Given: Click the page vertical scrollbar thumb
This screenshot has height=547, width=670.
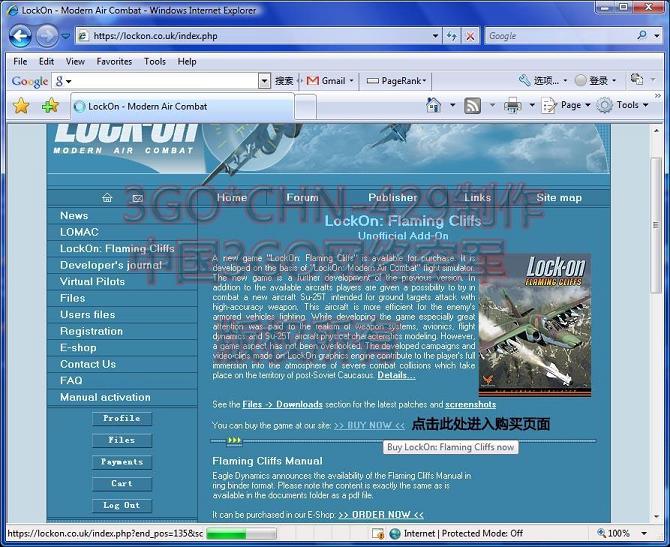Looking at the screenshot, I should tap(656, 225).
